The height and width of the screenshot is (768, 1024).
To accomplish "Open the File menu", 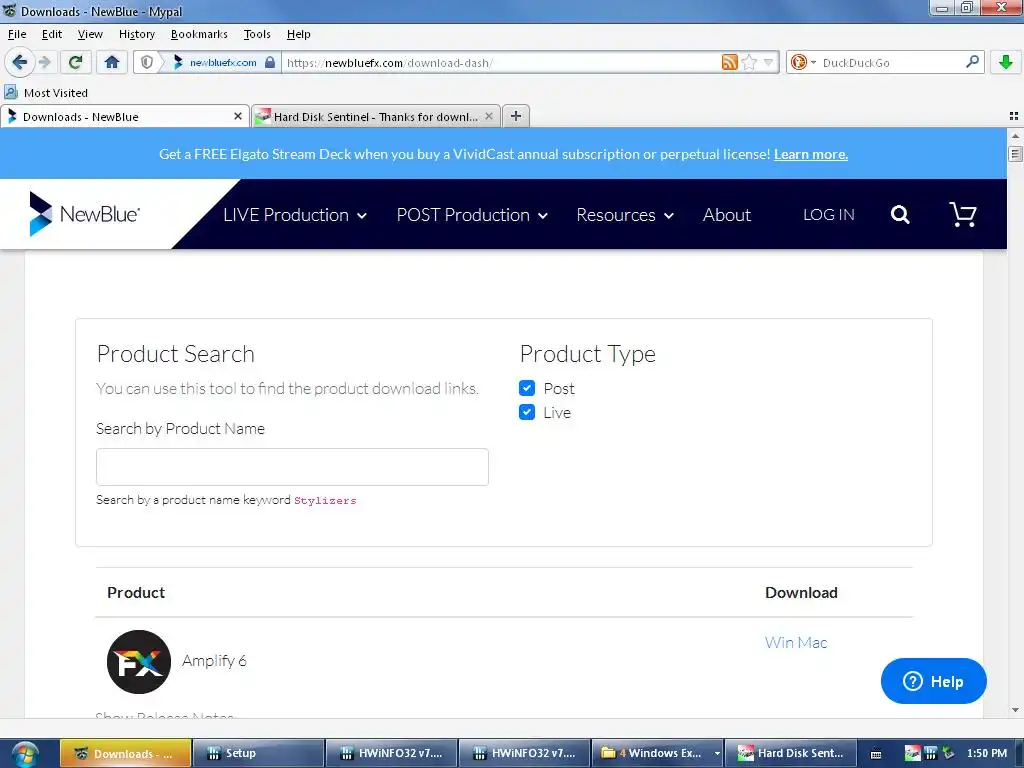I will [x=17, y=34].
